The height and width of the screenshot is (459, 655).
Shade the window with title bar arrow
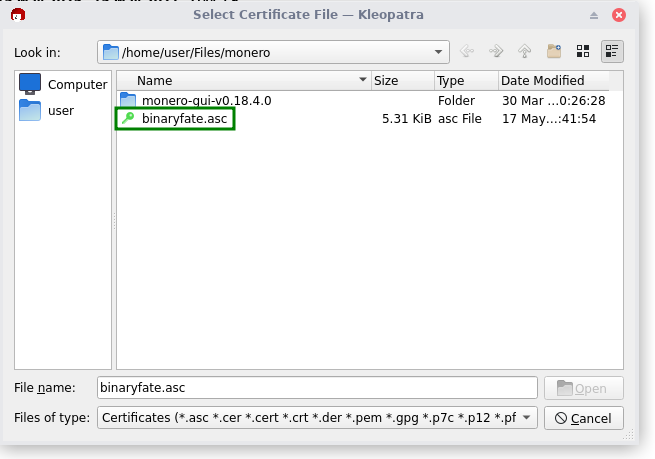[594, 15]
